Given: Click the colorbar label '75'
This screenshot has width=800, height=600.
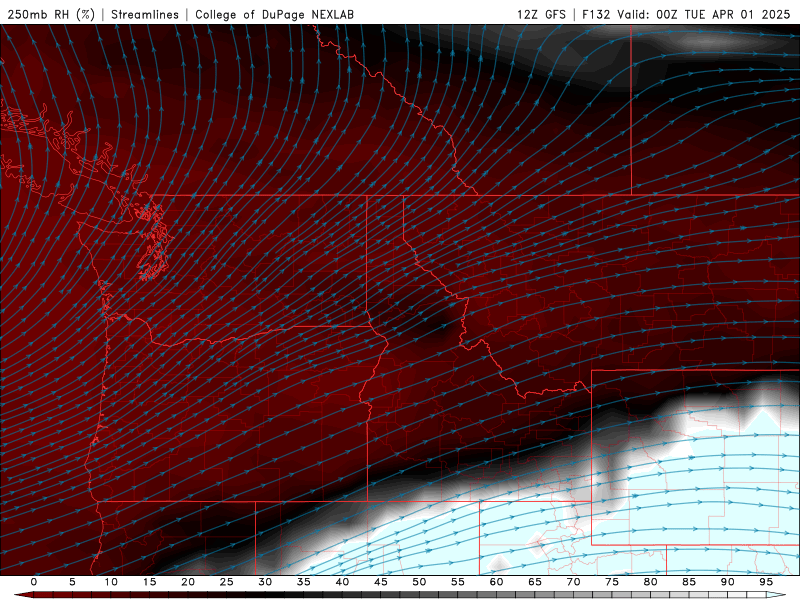Looking at the screenshot, I should [x=612, y=582].
